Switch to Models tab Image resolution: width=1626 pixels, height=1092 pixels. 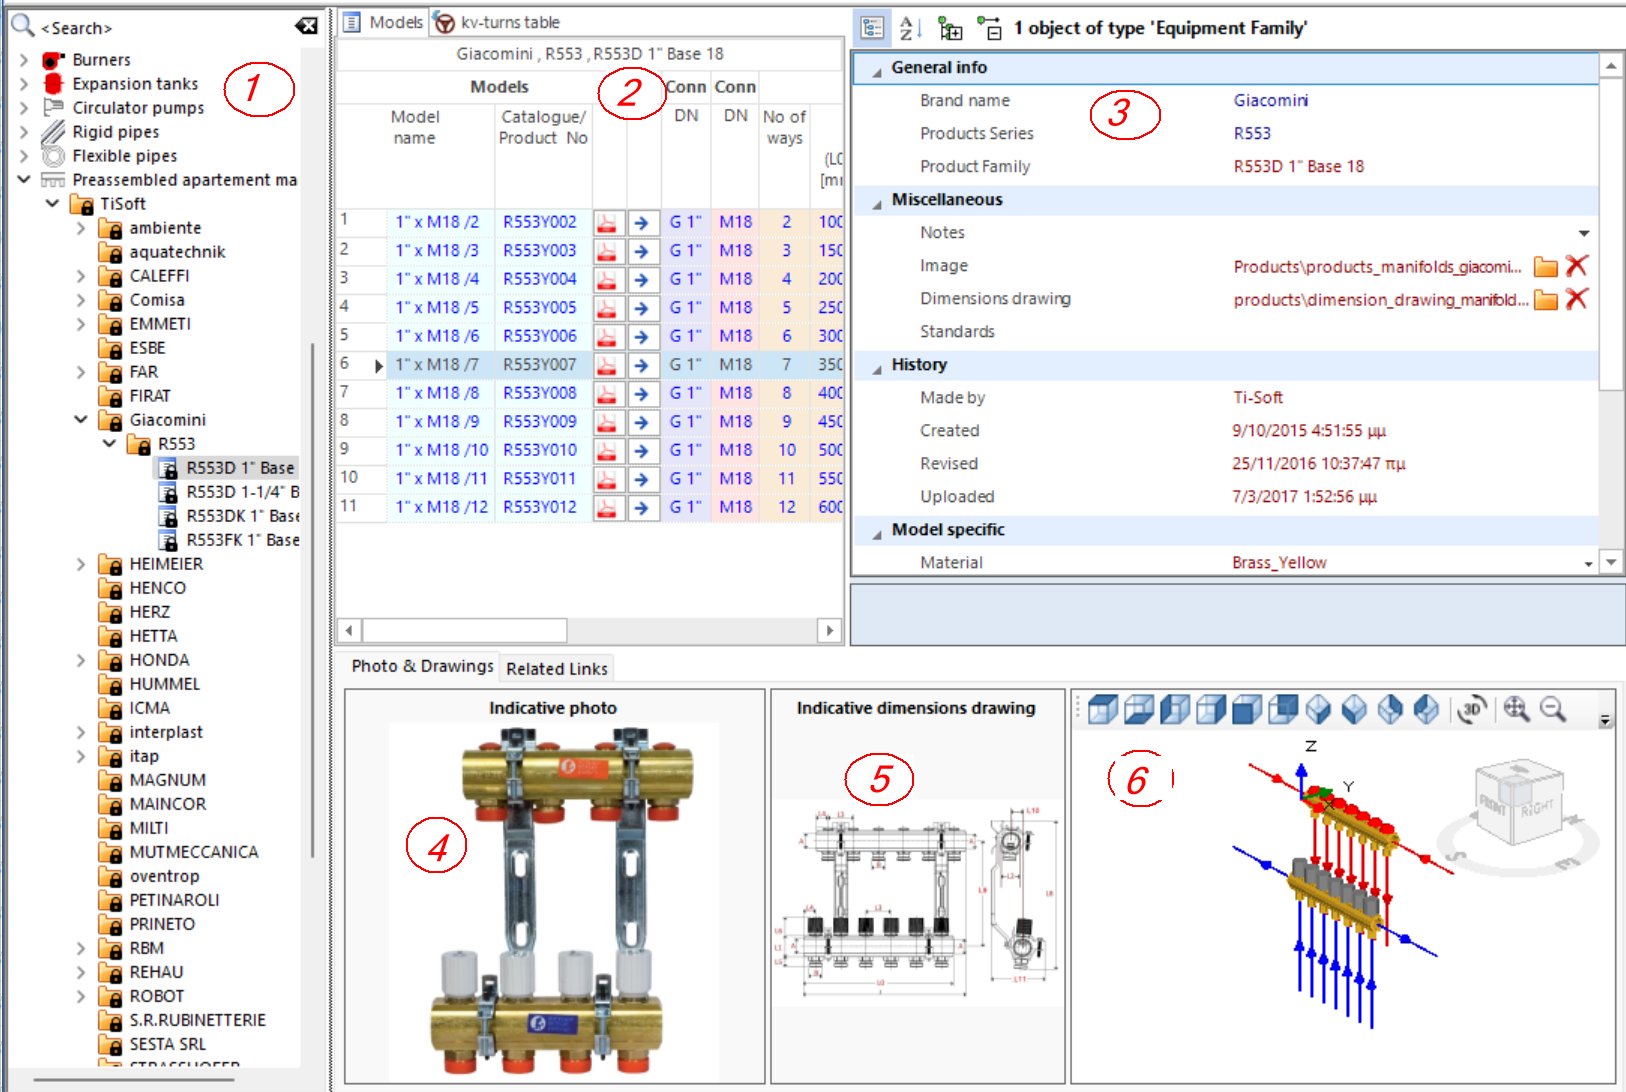384,22
